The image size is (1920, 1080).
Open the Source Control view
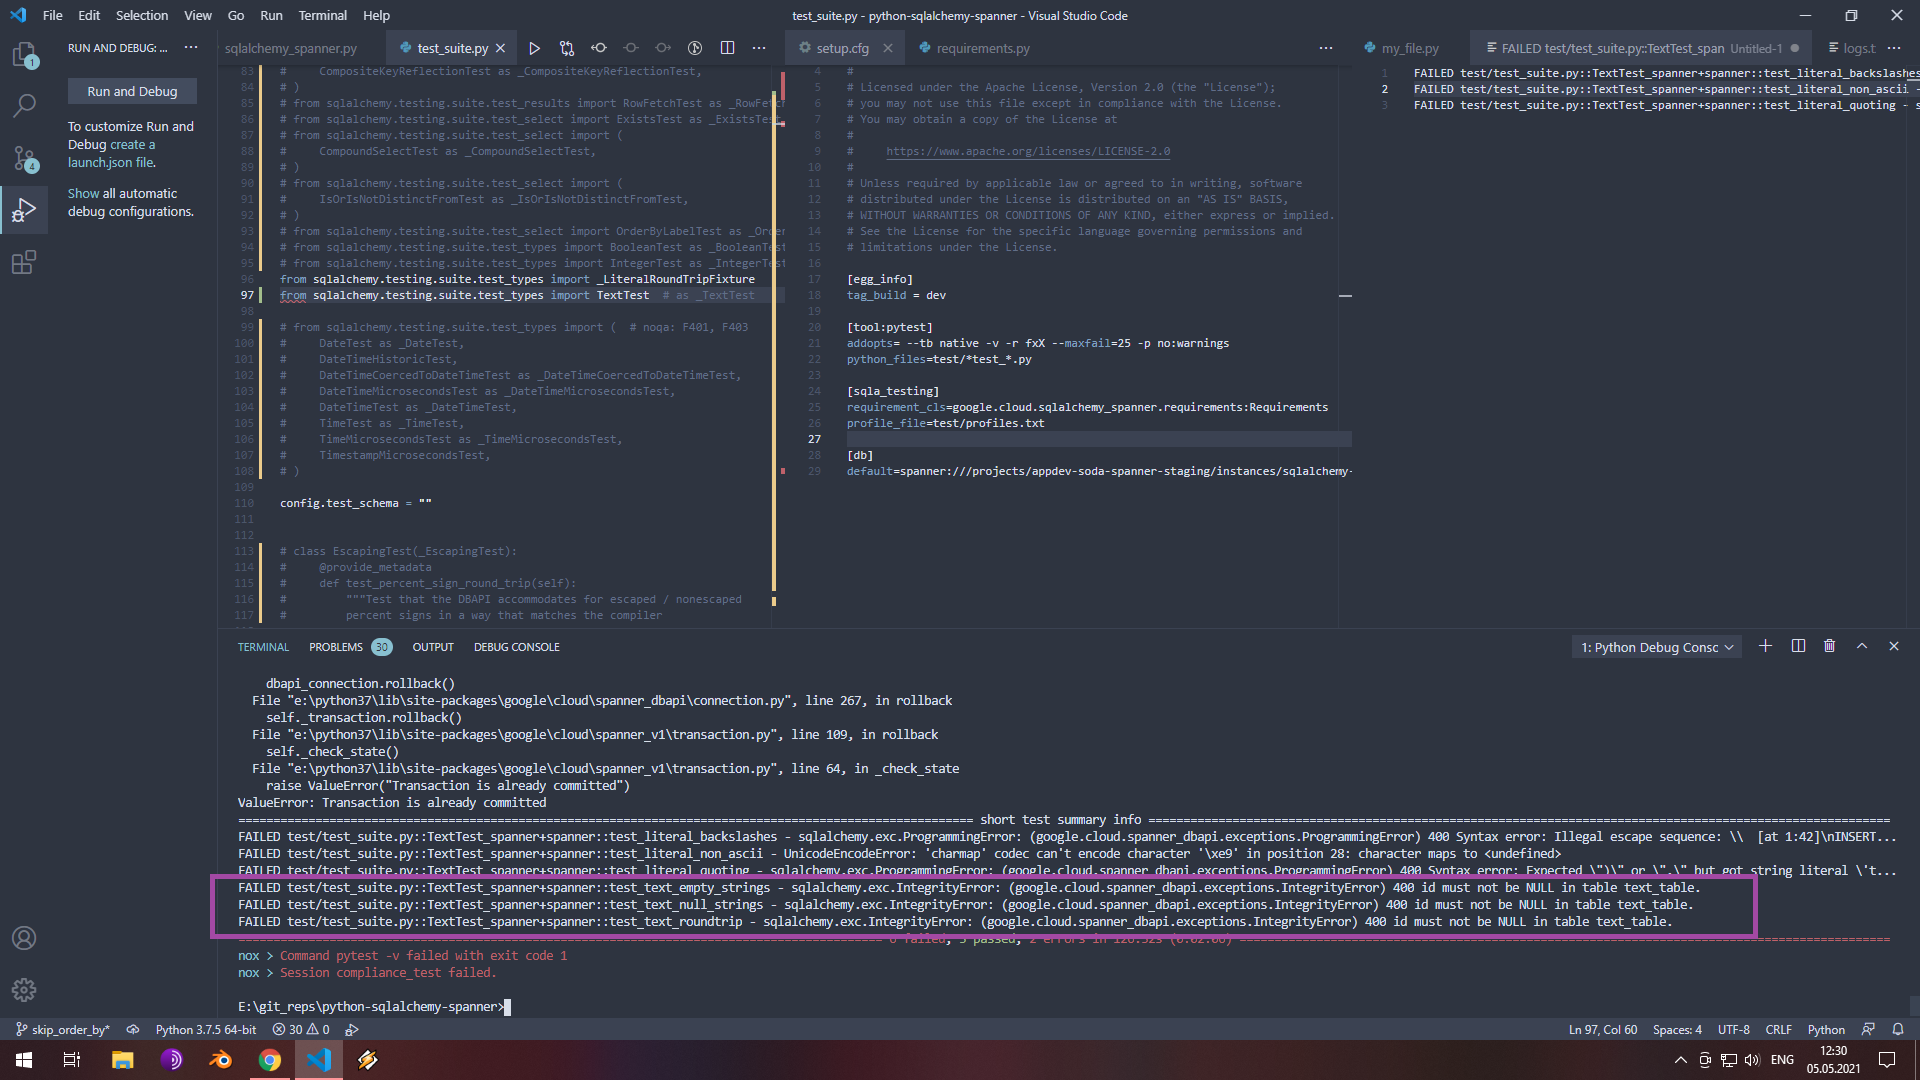pyautogui.click(x=24, y=158)
